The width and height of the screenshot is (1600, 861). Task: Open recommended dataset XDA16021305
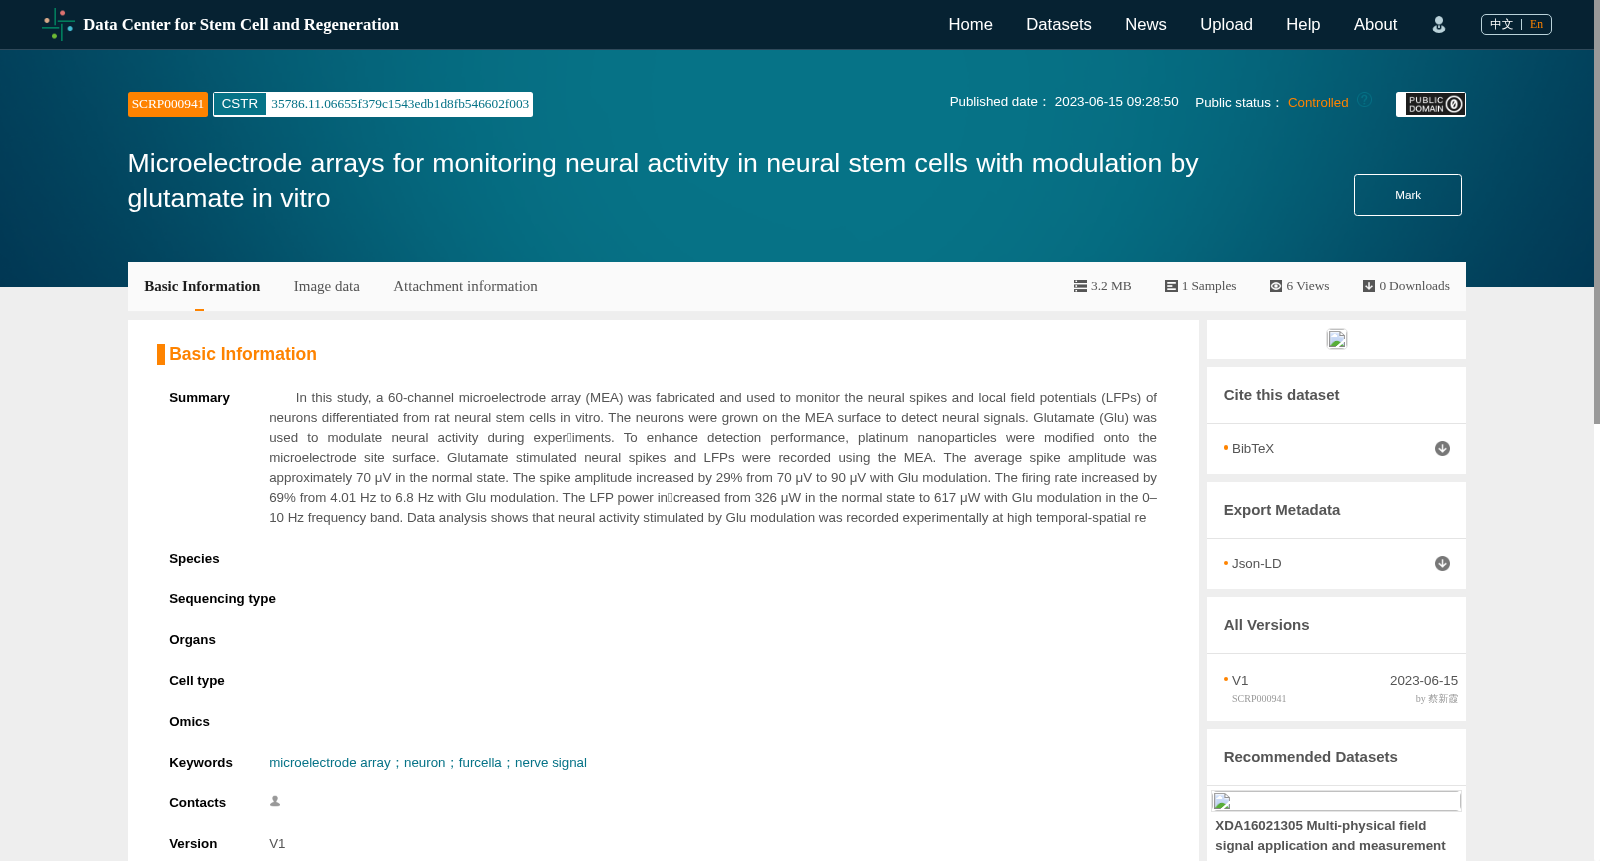[1330, 836]
